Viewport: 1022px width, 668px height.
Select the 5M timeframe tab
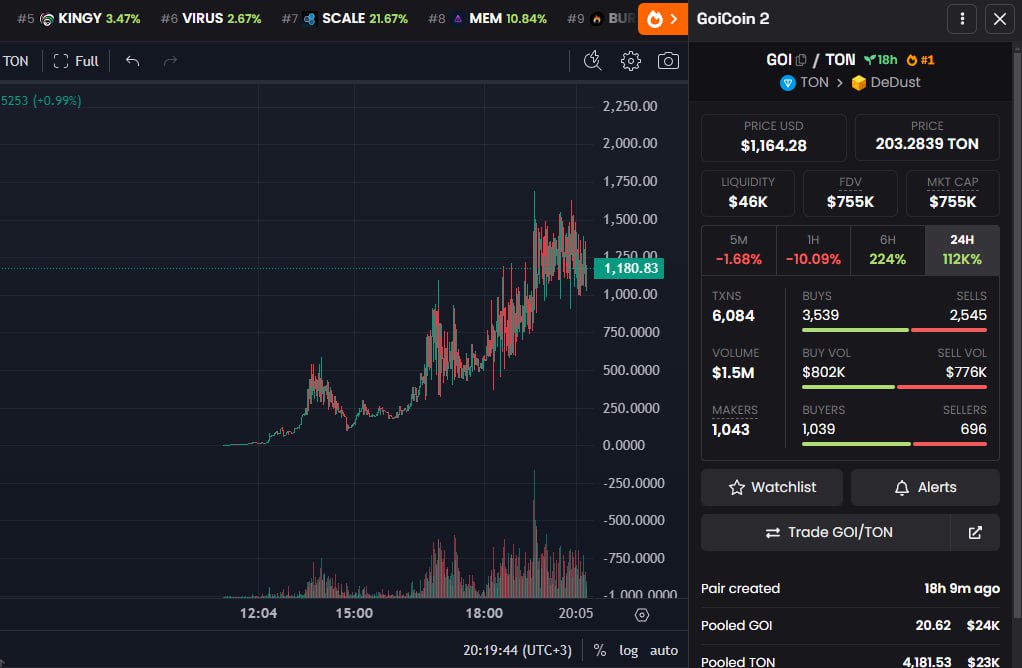pos(738,250)
